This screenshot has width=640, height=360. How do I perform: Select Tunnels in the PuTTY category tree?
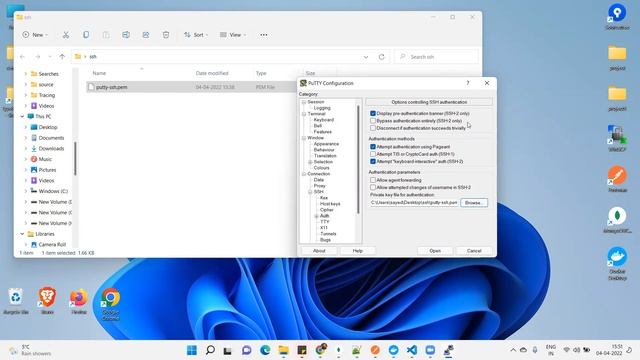[x=328, y=234]
